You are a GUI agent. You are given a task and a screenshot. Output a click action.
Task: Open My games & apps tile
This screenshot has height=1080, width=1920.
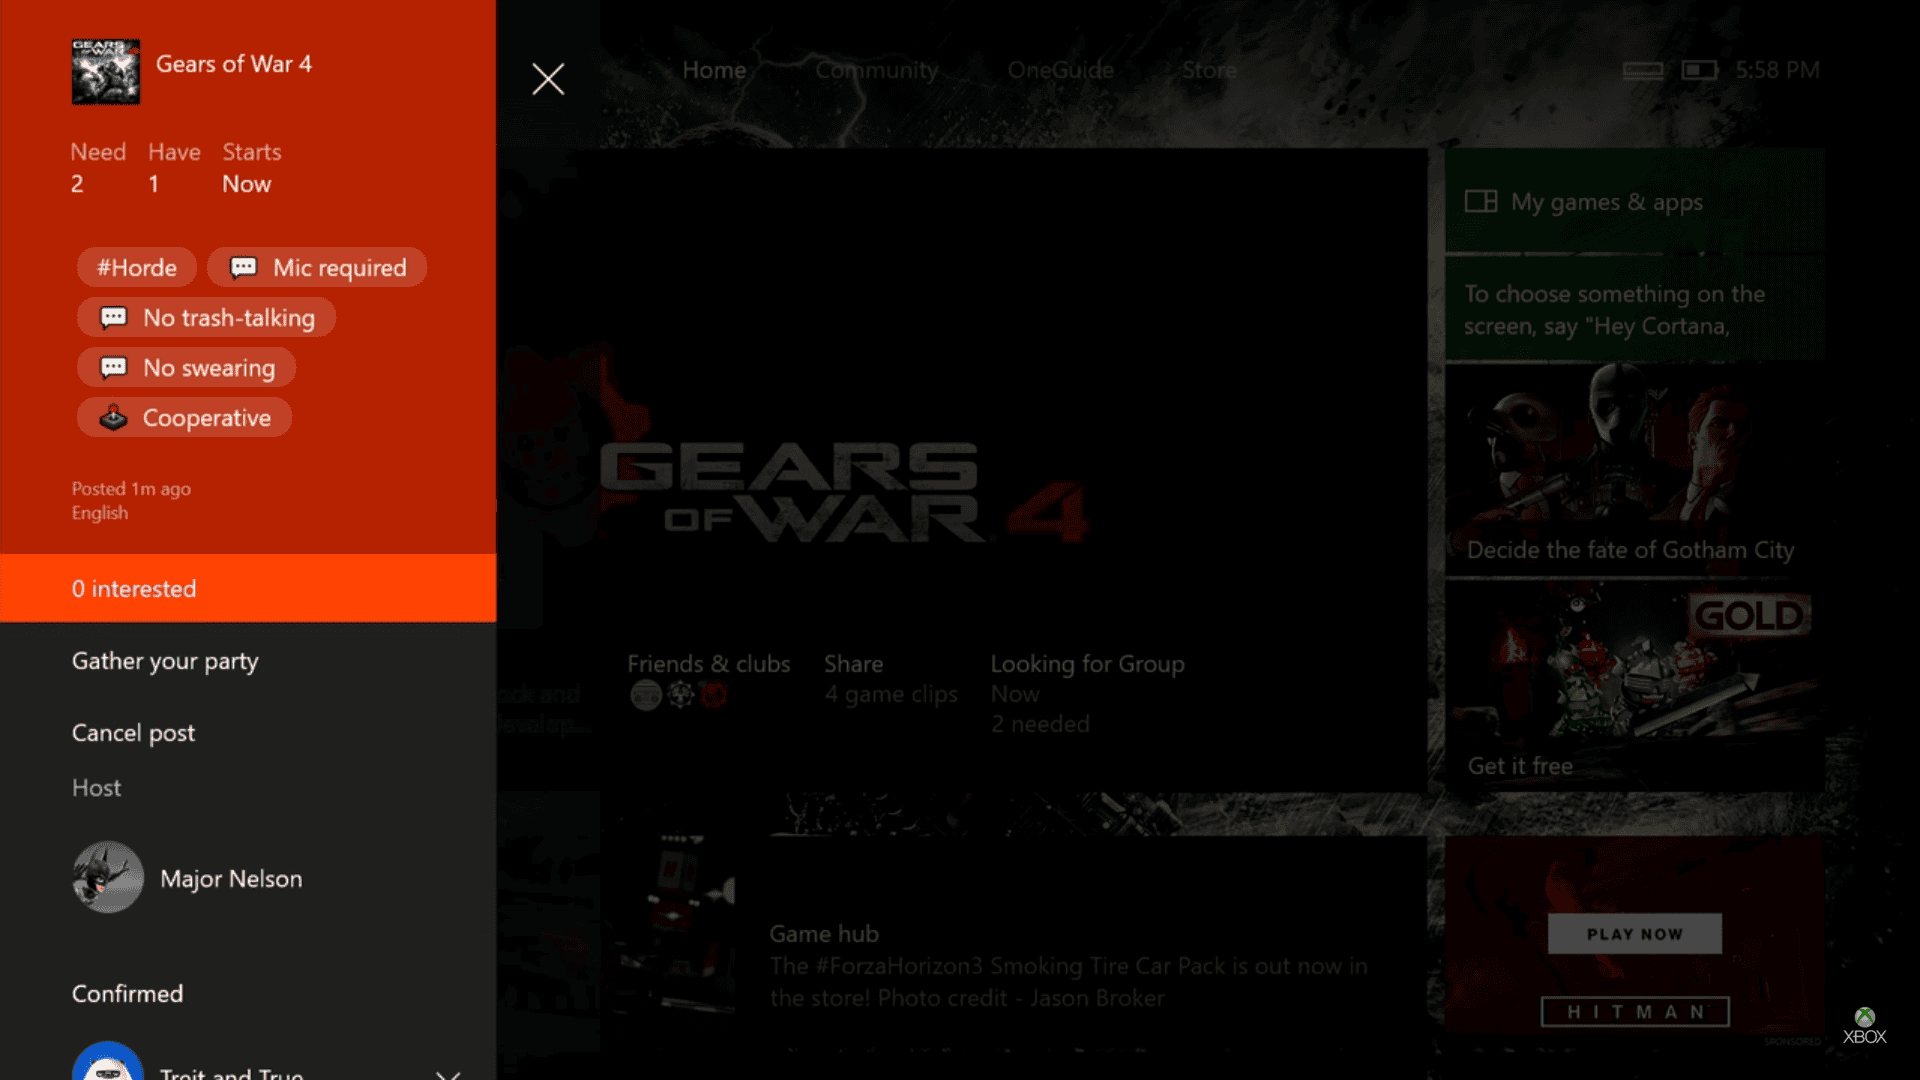point(1635,200)
